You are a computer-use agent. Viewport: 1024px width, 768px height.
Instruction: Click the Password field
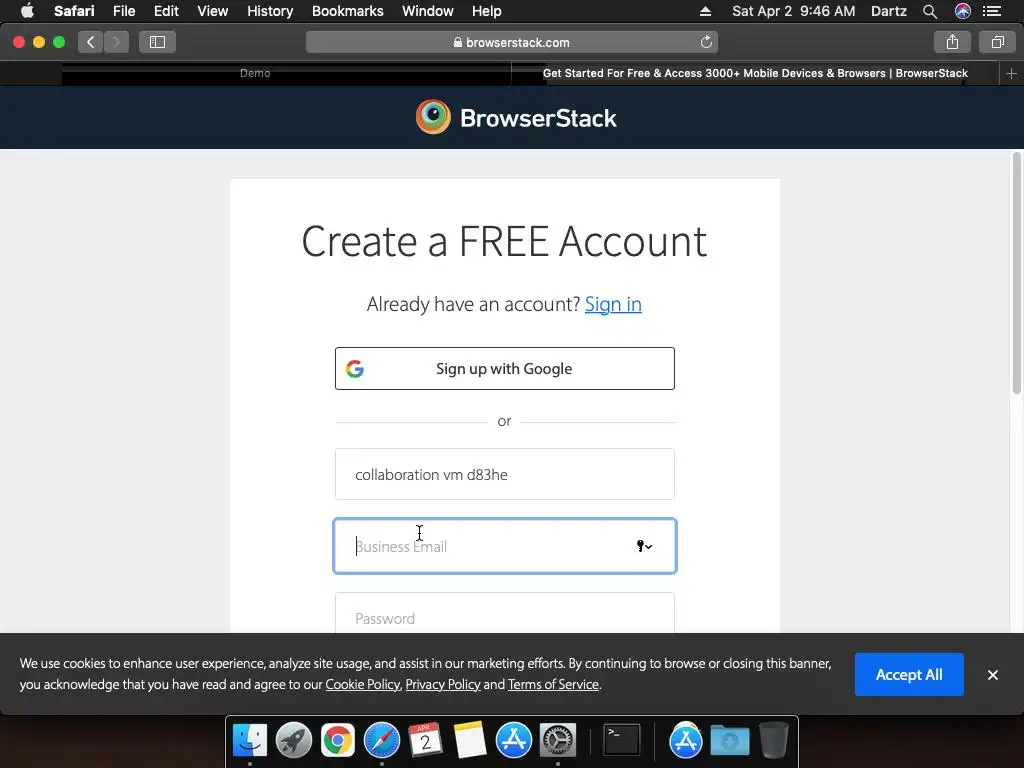505,614
